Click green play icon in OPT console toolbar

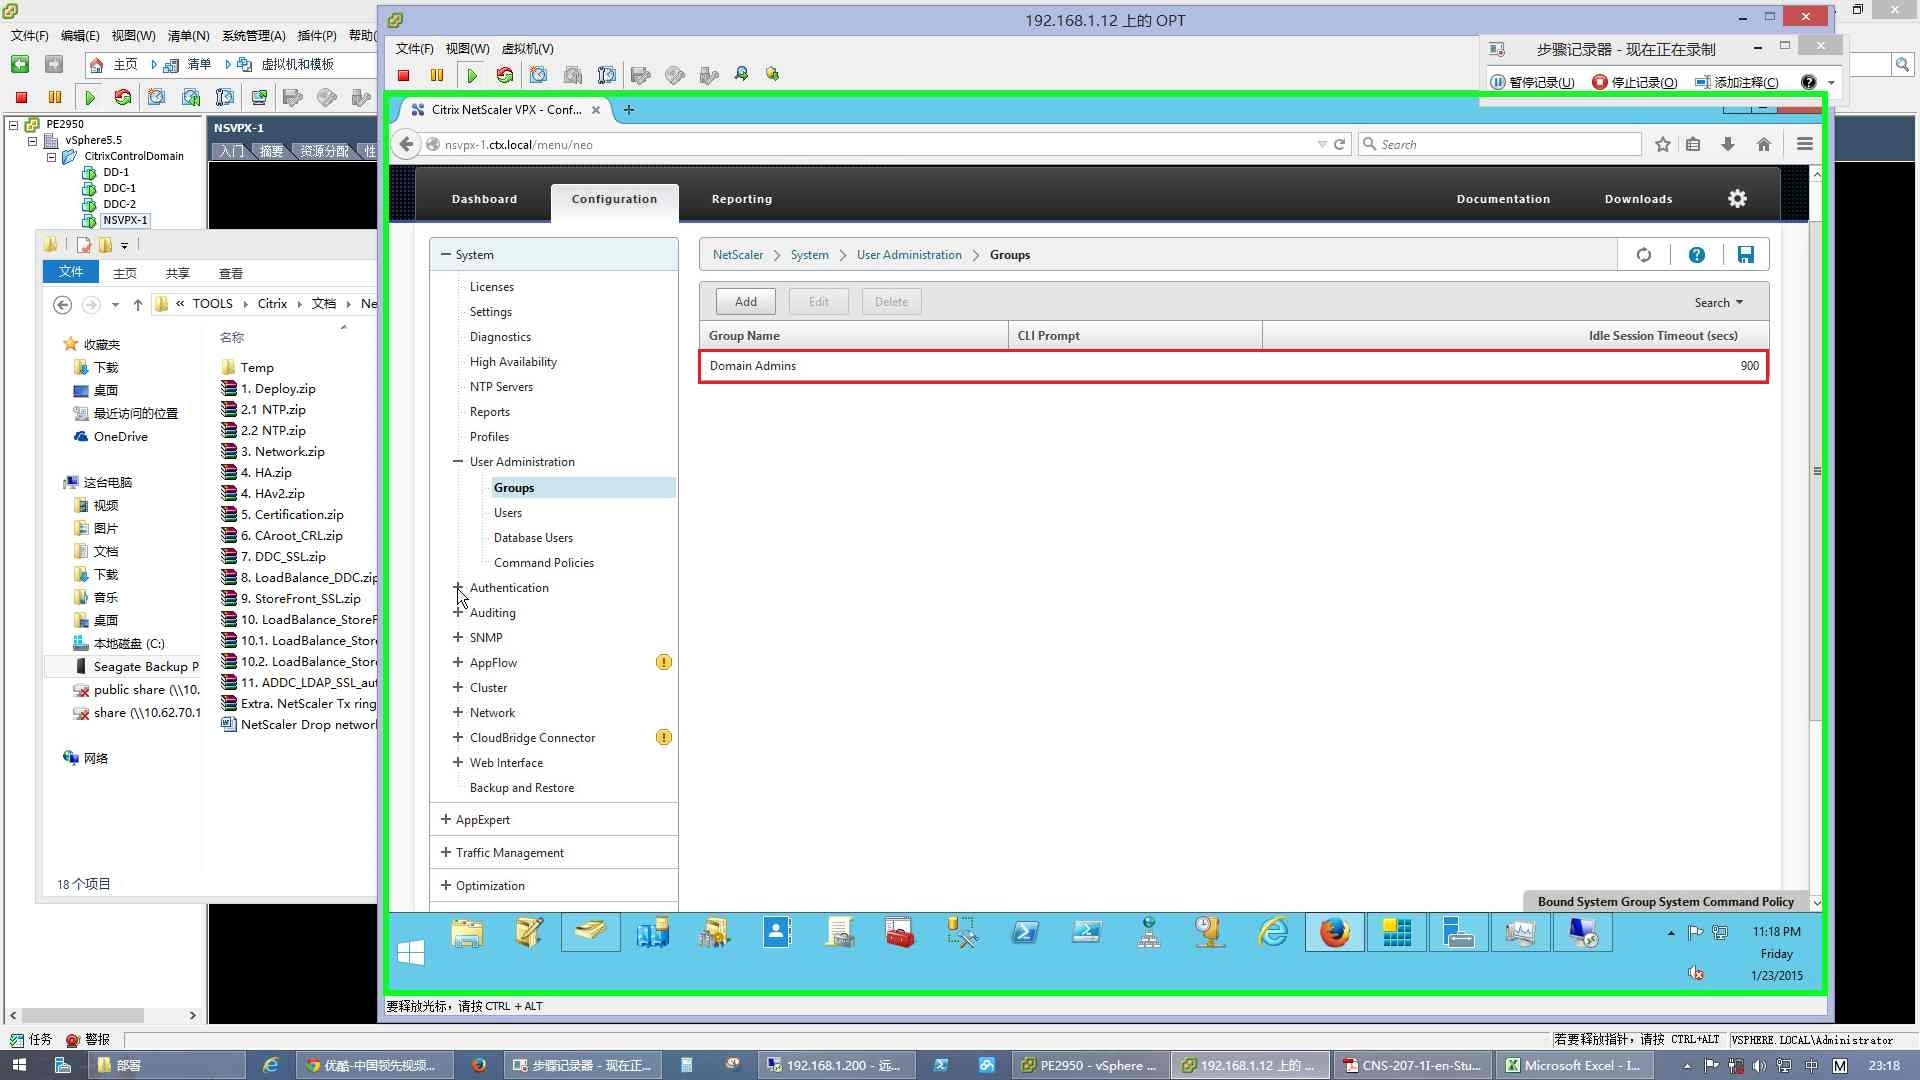(472, 75)
